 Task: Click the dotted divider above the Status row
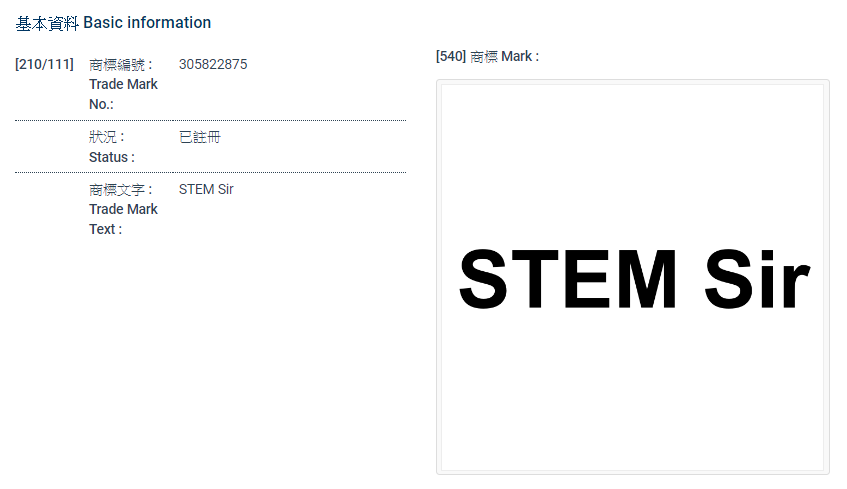click(x=210, y=120)
